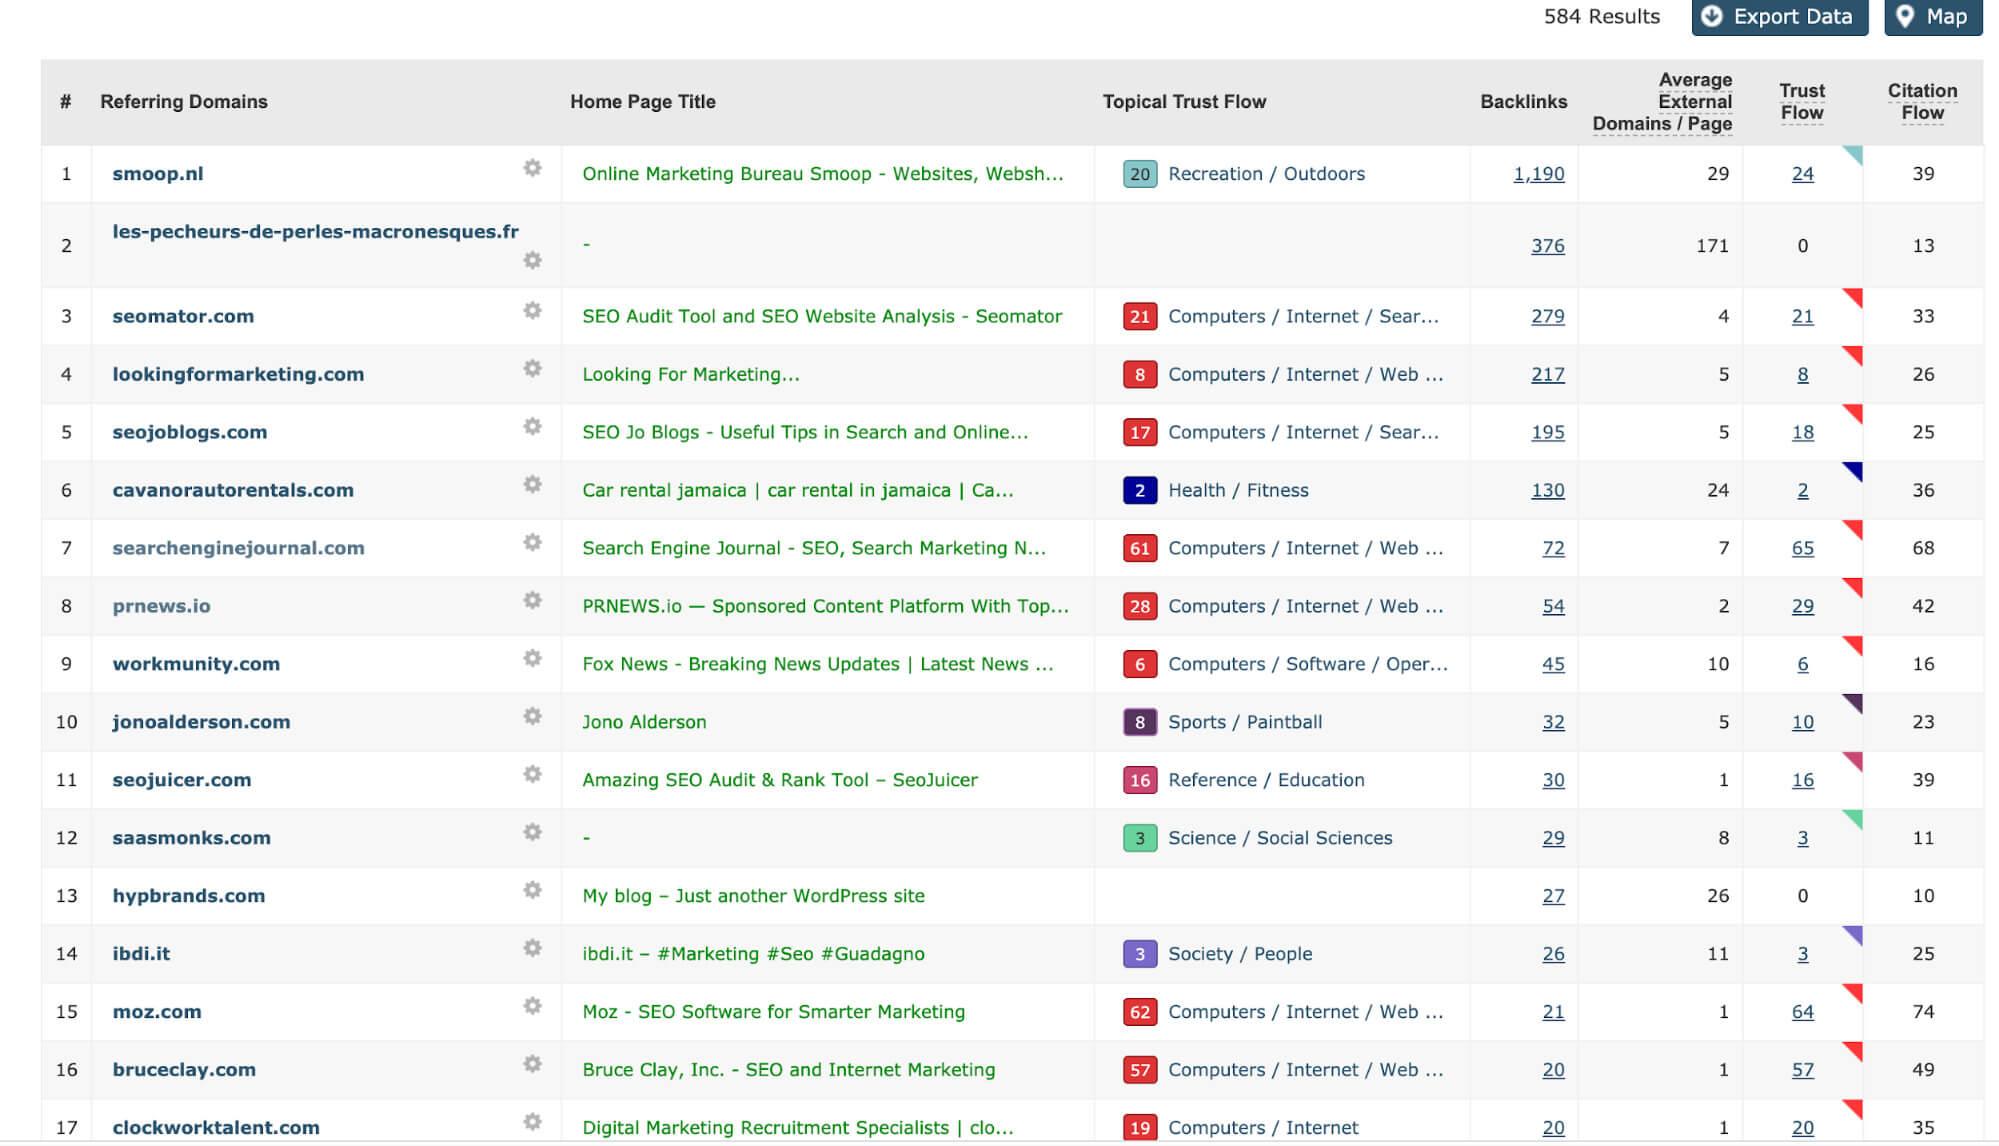Click the 1,190 backlinks count for smoop.nl
The width and height of the screenshot is (1999, 1146).
tap(1539, 174)
